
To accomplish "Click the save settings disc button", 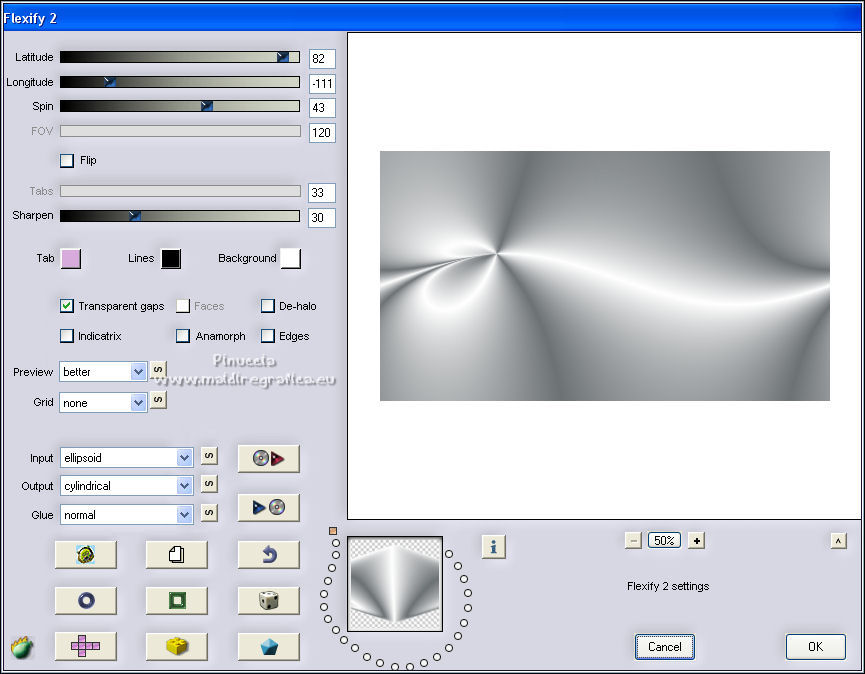I will [269, 507].
